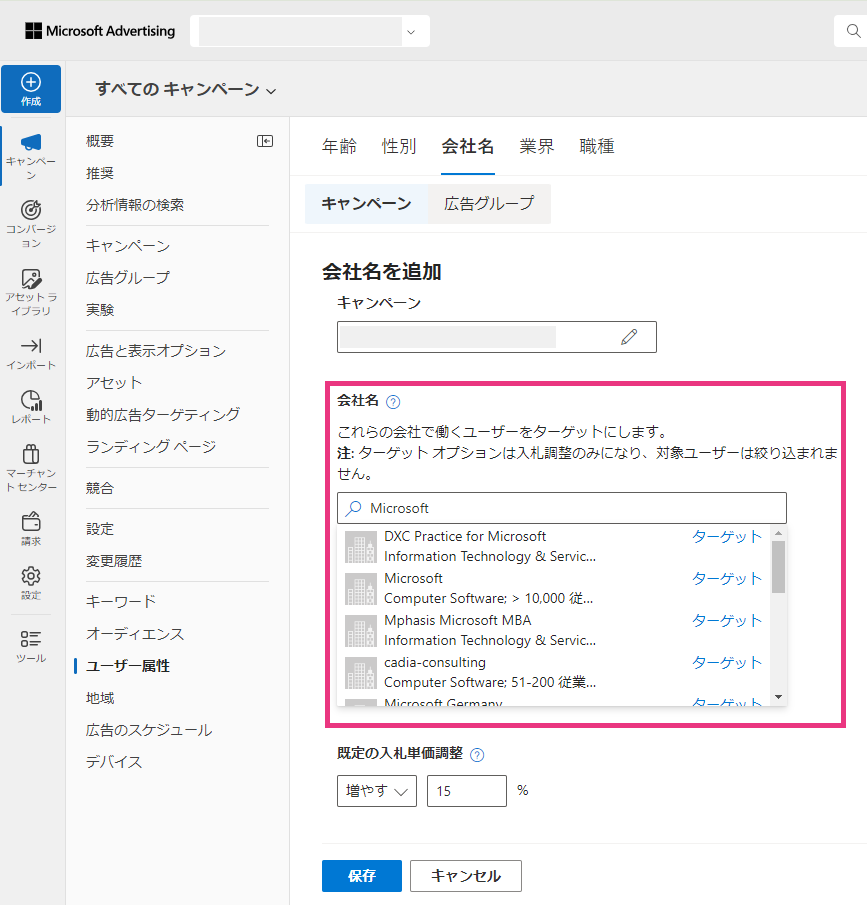Open 広告と表示オプション in the navigation menu
Screen dimensions: 867x905
[156, 351]
